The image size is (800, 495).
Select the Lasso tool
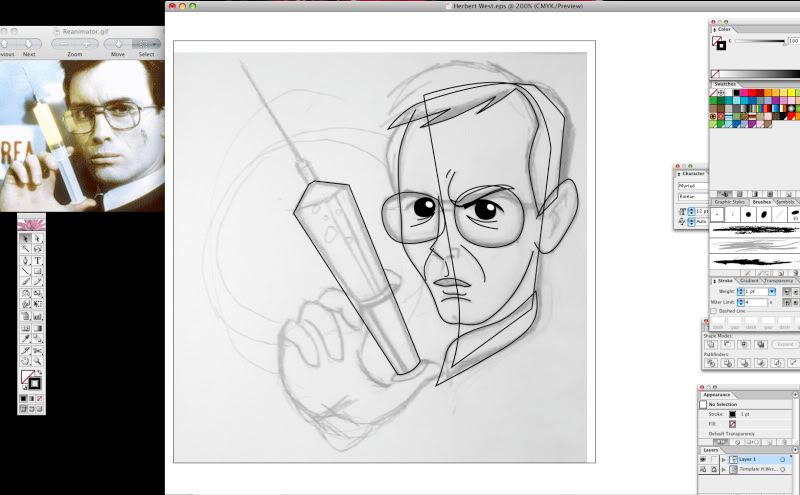pyautogui.click(x=37, y=249)
